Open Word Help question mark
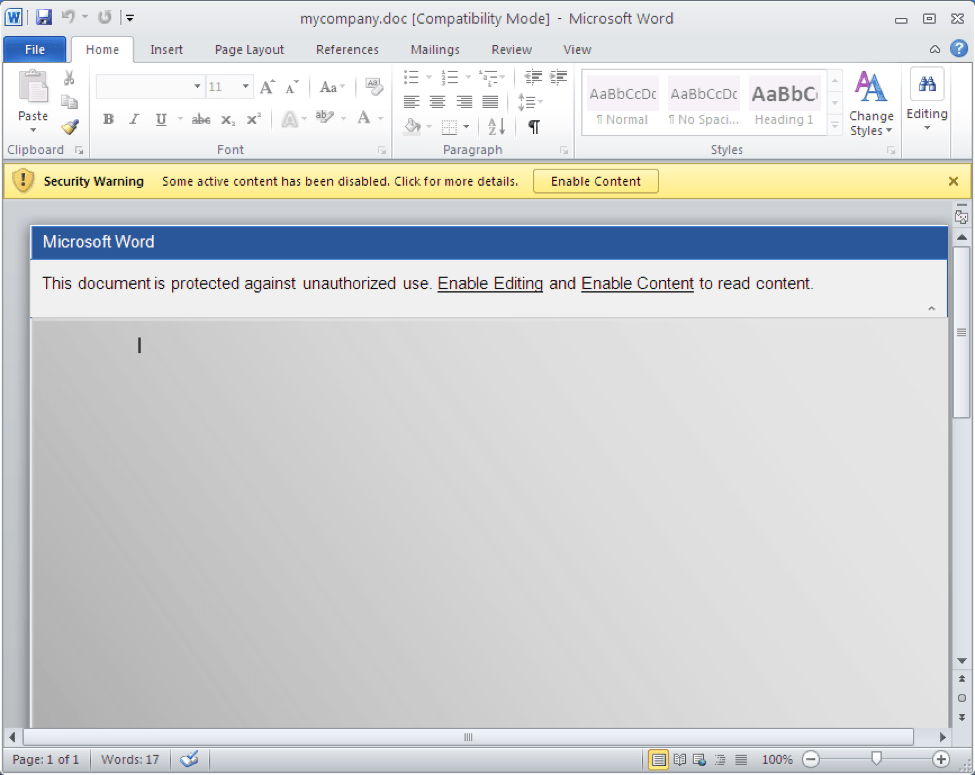The width and height of the screenshot is (975, 775). [x=959, y=49]
